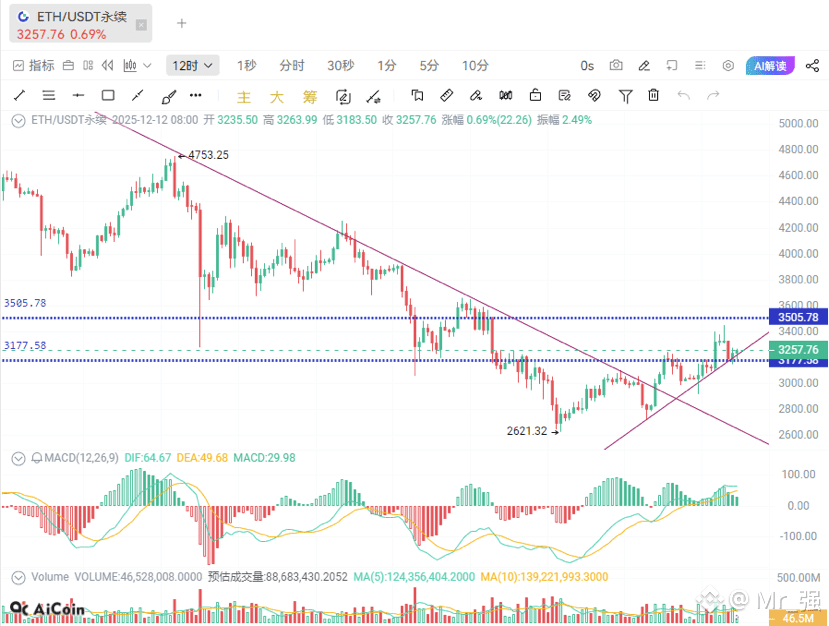This screenshot has height=626, width=829.
Task: Close the ETH/USDT永续 tab
Action: 141,25
